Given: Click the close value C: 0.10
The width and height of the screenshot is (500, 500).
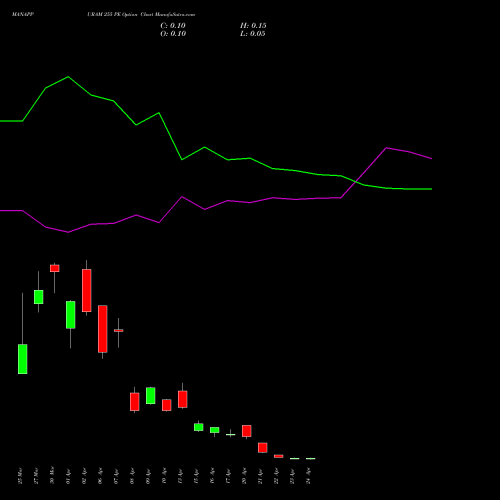Looking at the screenshot, I should [173, 26].
